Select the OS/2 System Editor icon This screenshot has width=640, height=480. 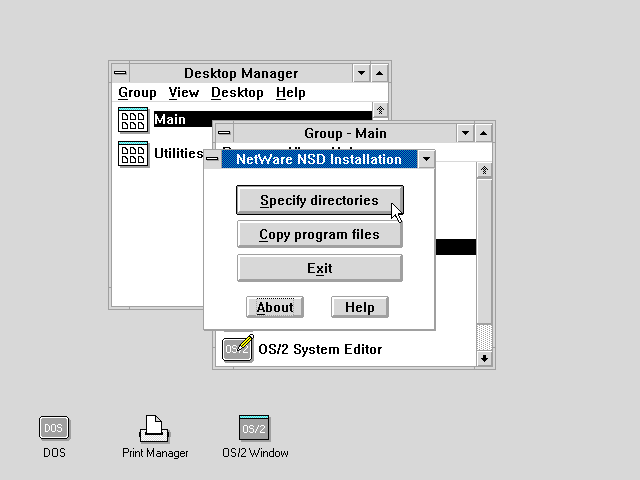(x=238, y=348)
